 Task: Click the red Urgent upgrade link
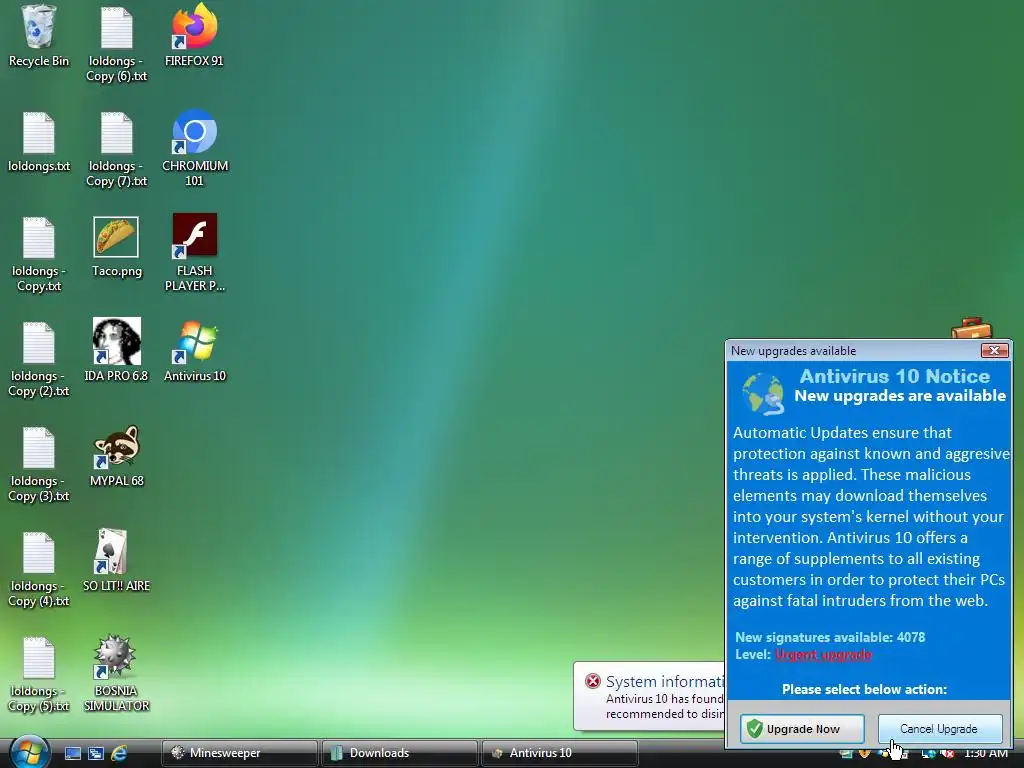click(x=823, y=655)
